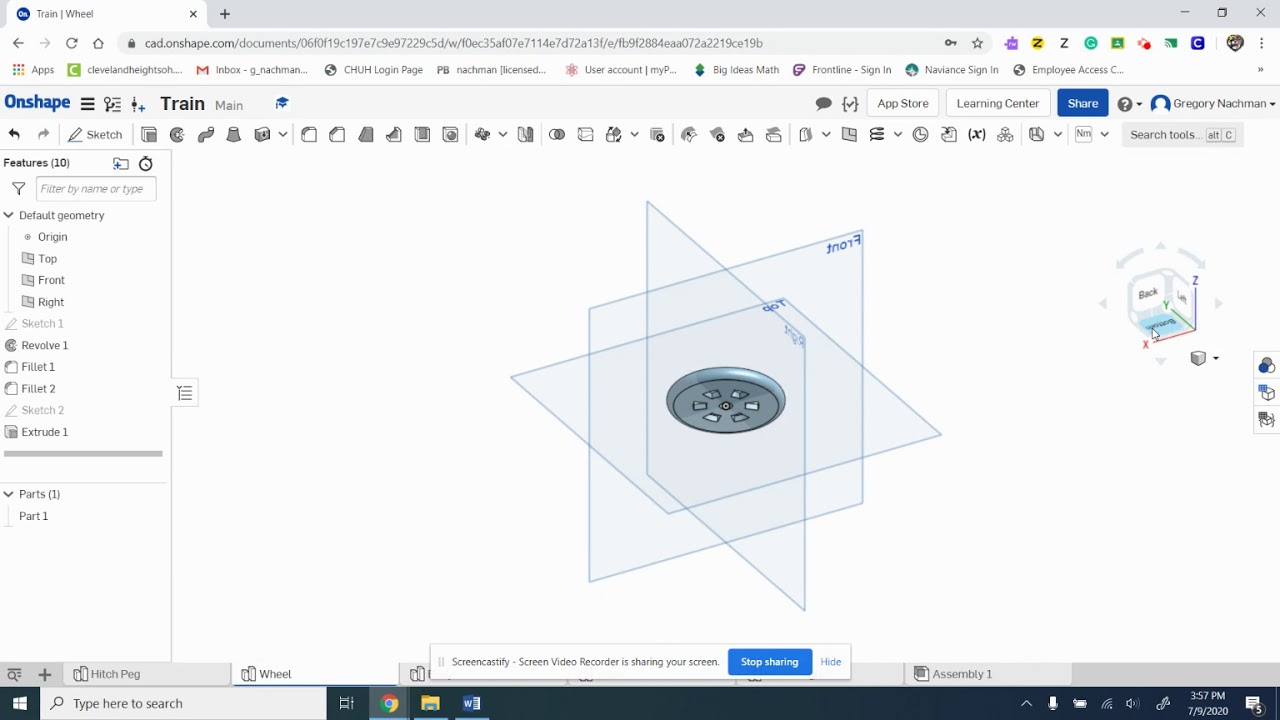Collapse the Default geometry group
The height and width of the screenshot is (720, 1280).
coord(8,216)
